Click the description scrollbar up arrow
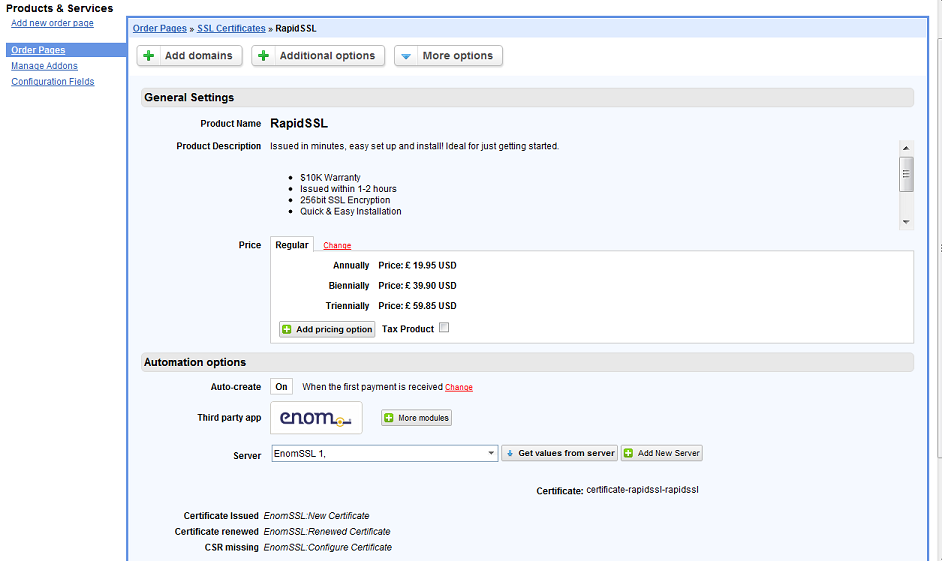 [906, 148]
